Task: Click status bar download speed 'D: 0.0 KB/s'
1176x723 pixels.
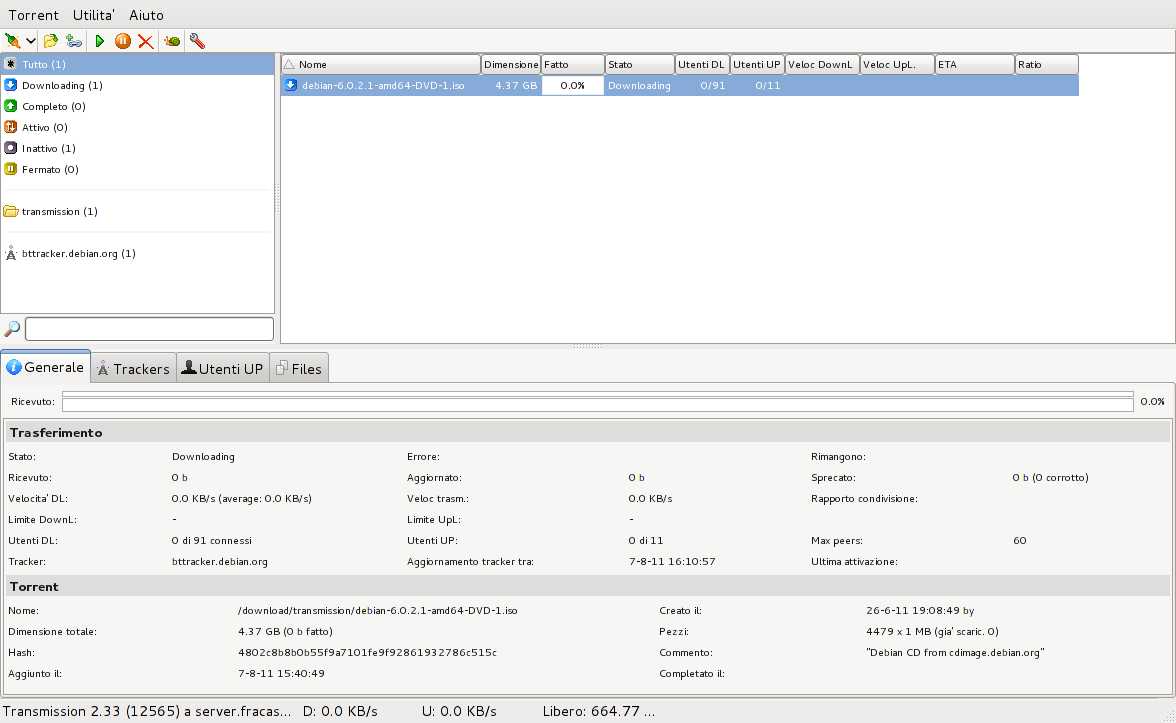Action: pyautogui.click(x=340, y=711)
